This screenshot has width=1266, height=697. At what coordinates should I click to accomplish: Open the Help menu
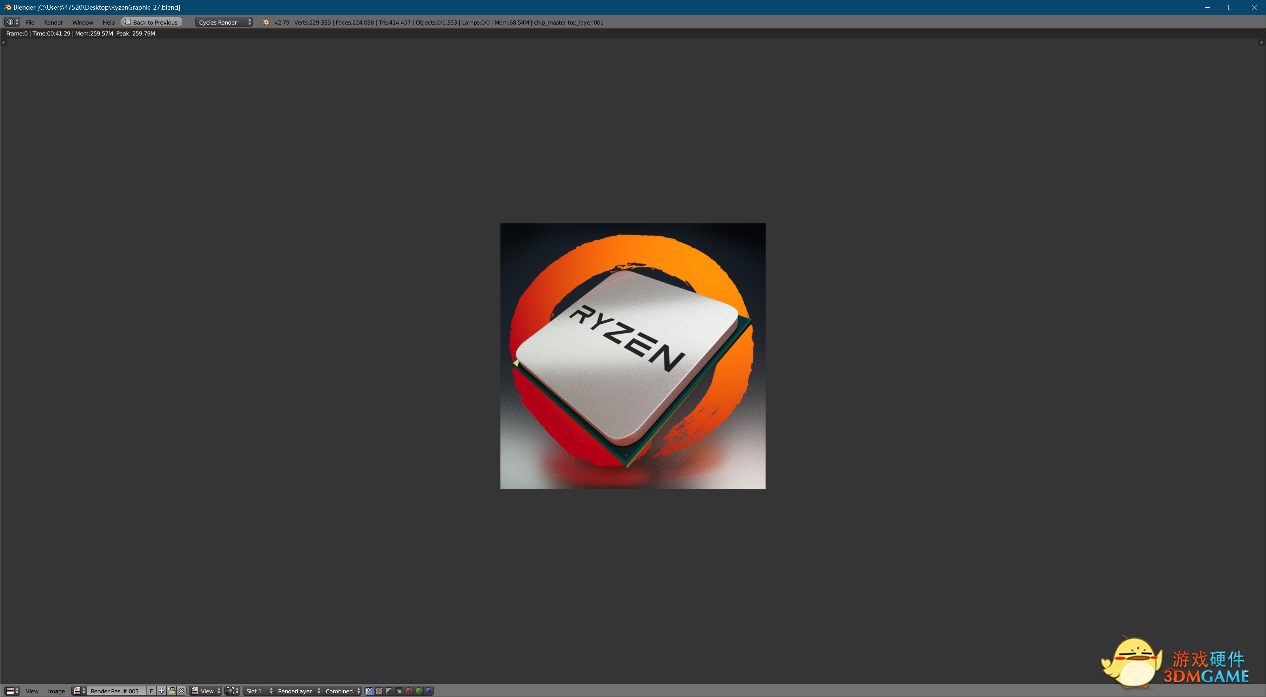point(108,22)
